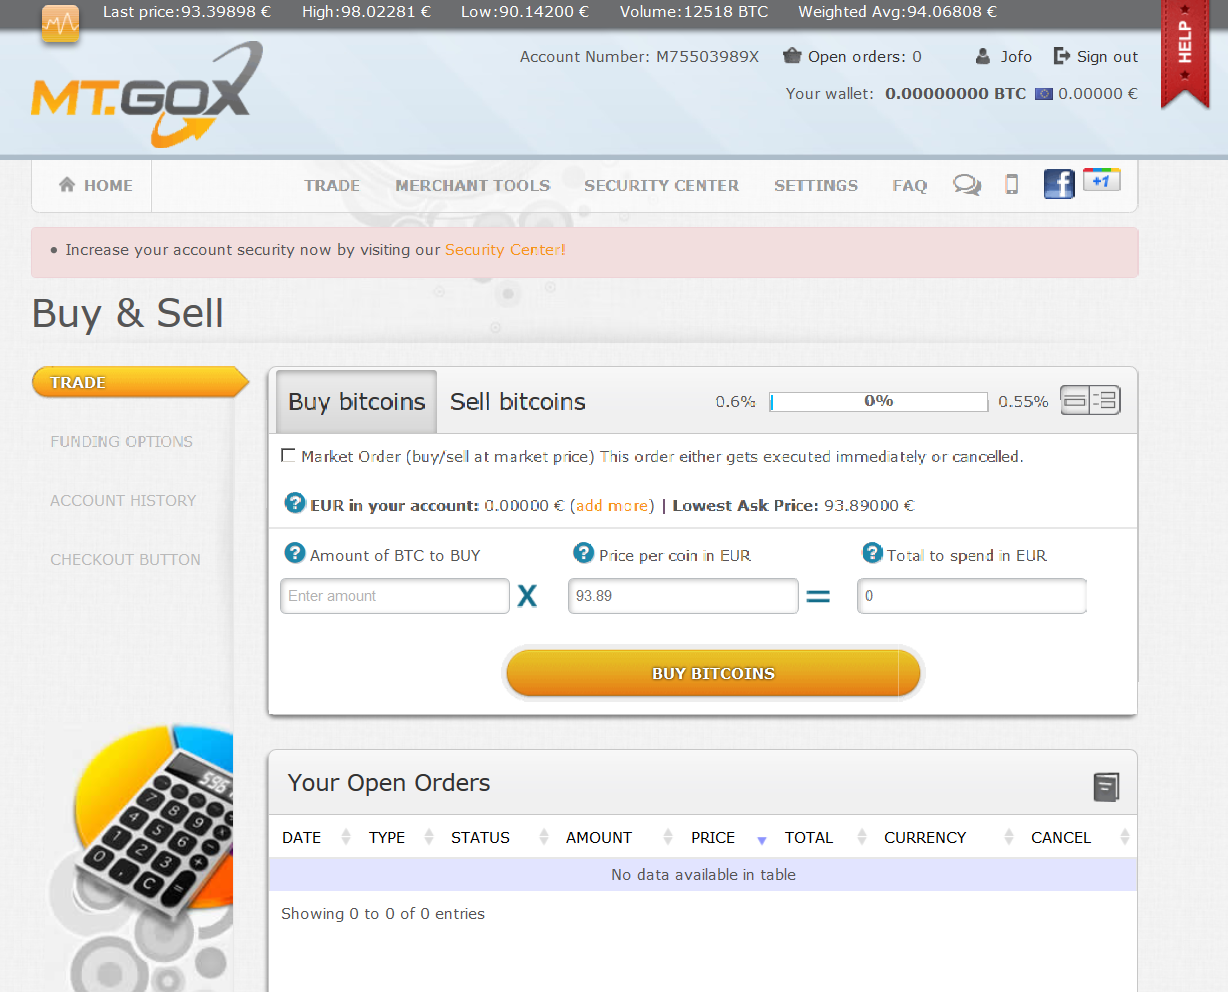Open CHECKOUT BUTTON in sidebar

coord(126,559)
